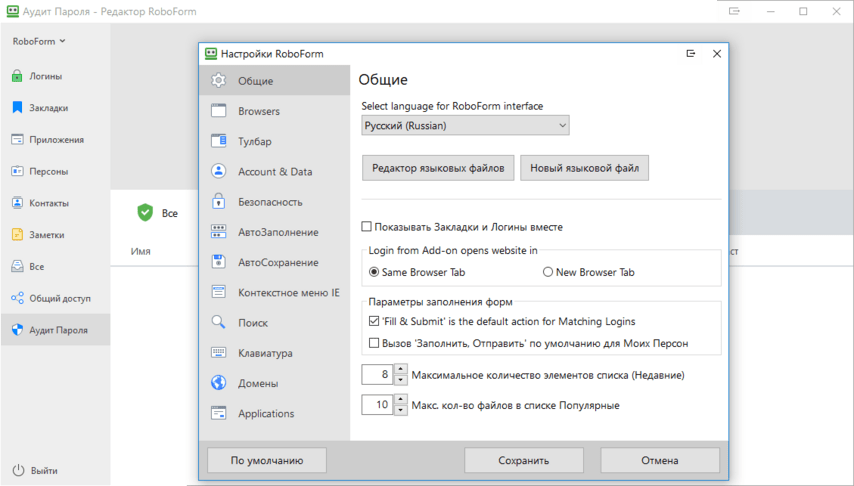Image resolution: width=854 pixels, height=486 pixels.
Task: Increase Популярные files list count
Action: pos(400,399)
